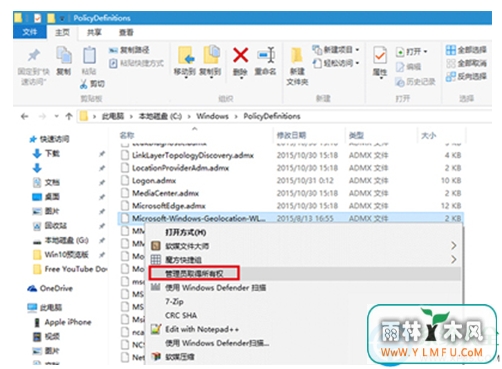Screen dimensions: 502x369
Task: Select the Cut scissors option
Action: pos(92,84)
